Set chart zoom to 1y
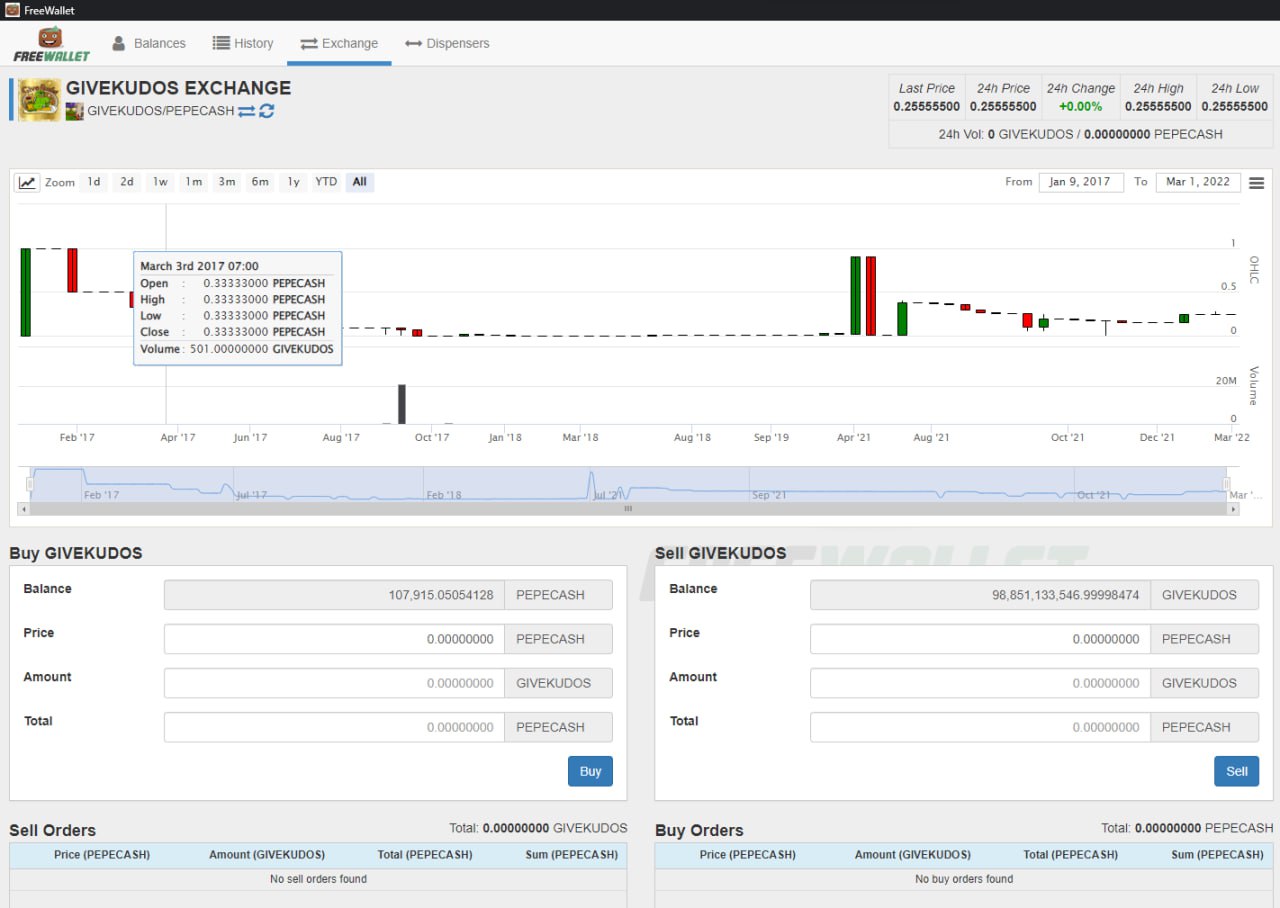 click(293, 182)
